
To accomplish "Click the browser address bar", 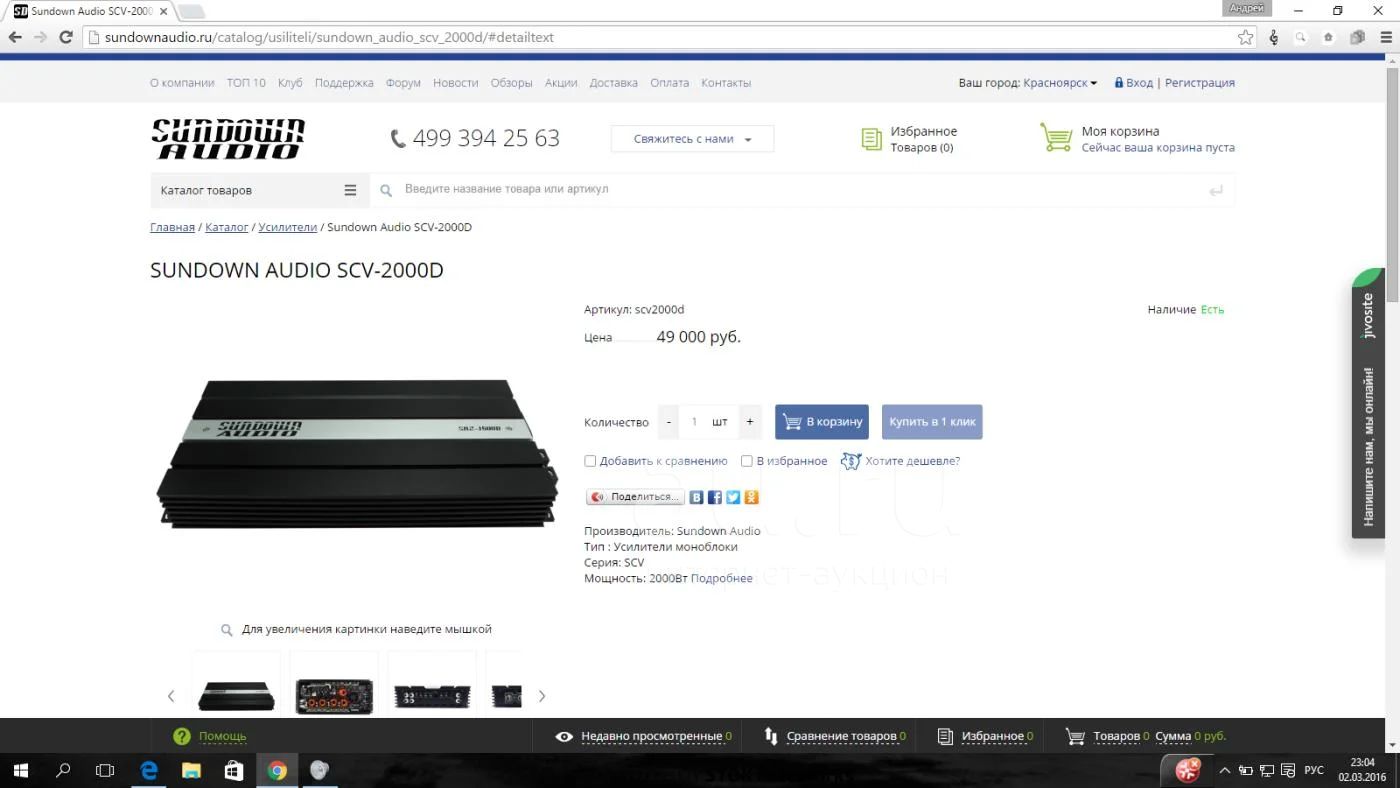I will [x=660, y=37].
